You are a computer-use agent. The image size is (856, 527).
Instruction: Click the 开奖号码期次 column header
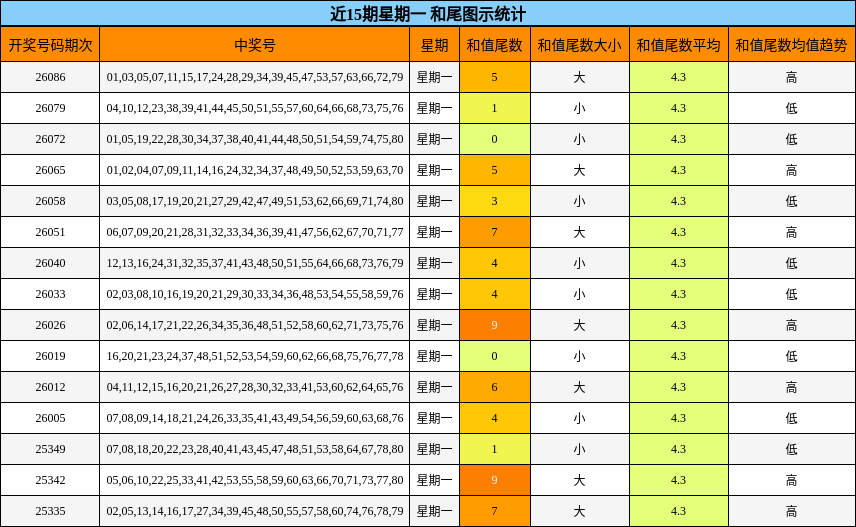click(50, 45)
